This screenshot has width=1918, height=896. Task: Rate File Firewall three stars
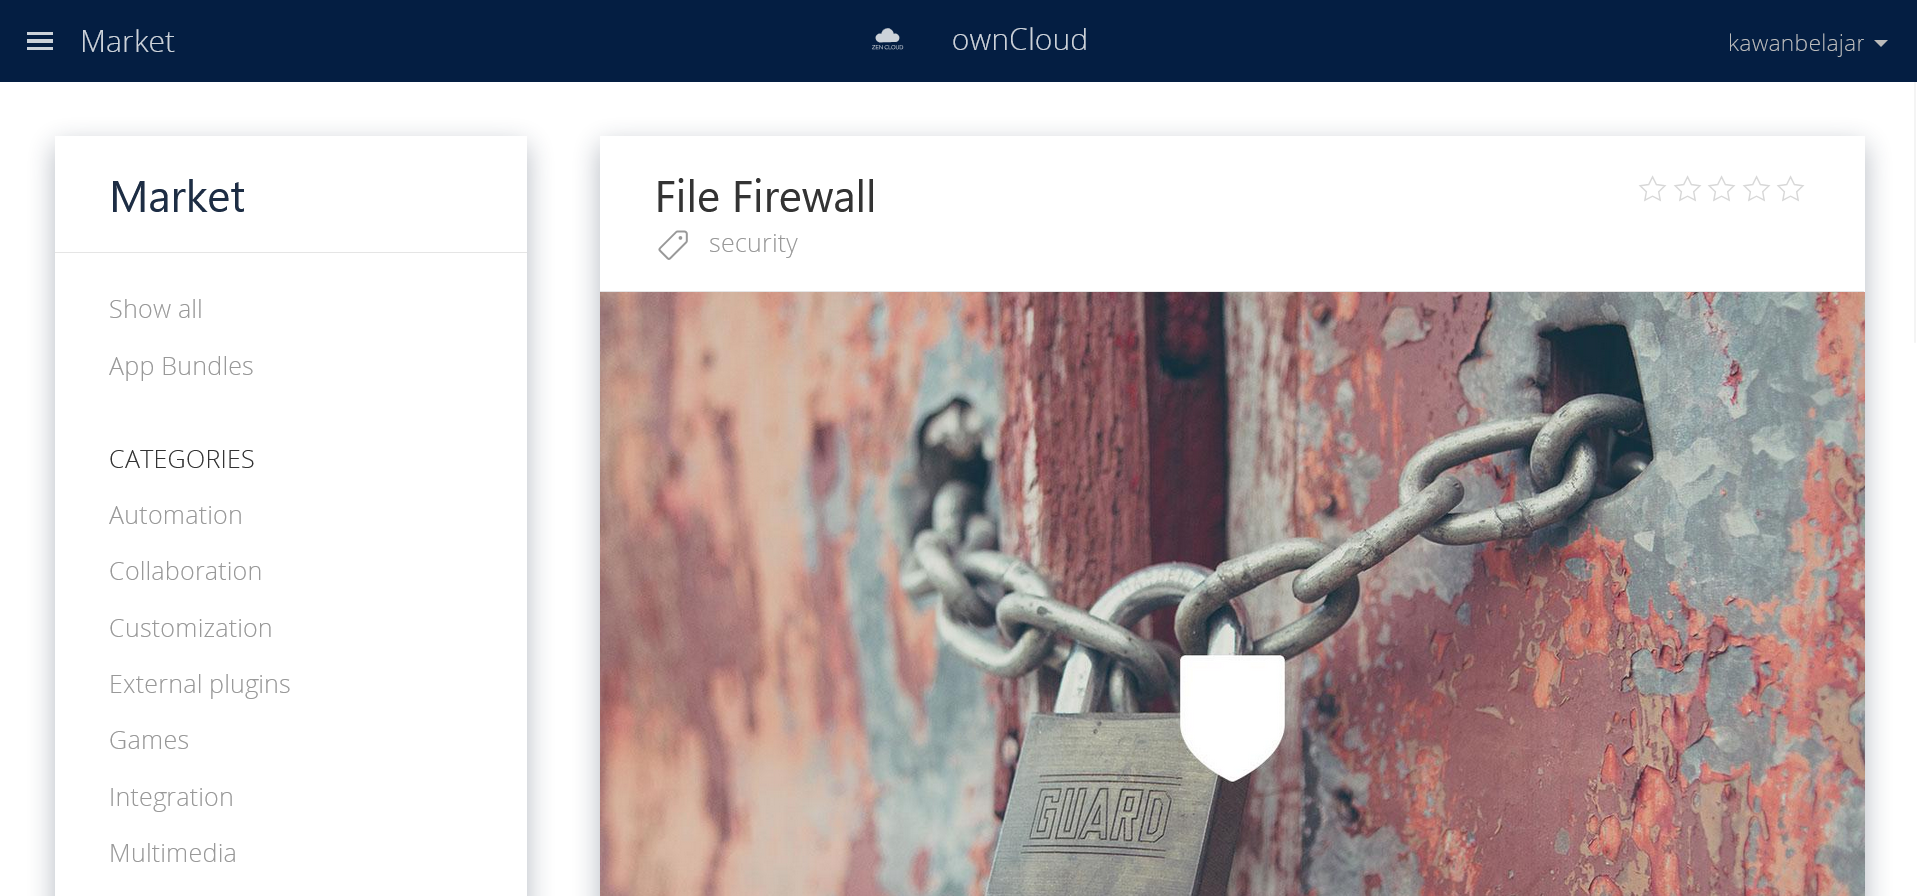tap(1721, 189)
